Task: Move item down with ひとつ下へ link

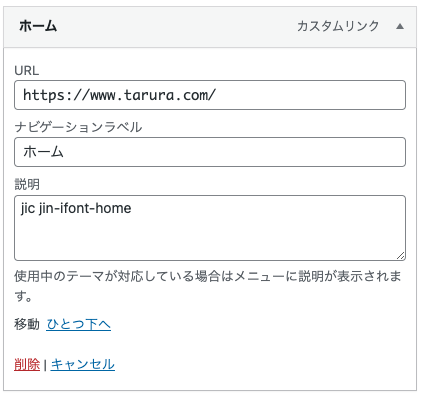Action: click(x=79, y=324)
